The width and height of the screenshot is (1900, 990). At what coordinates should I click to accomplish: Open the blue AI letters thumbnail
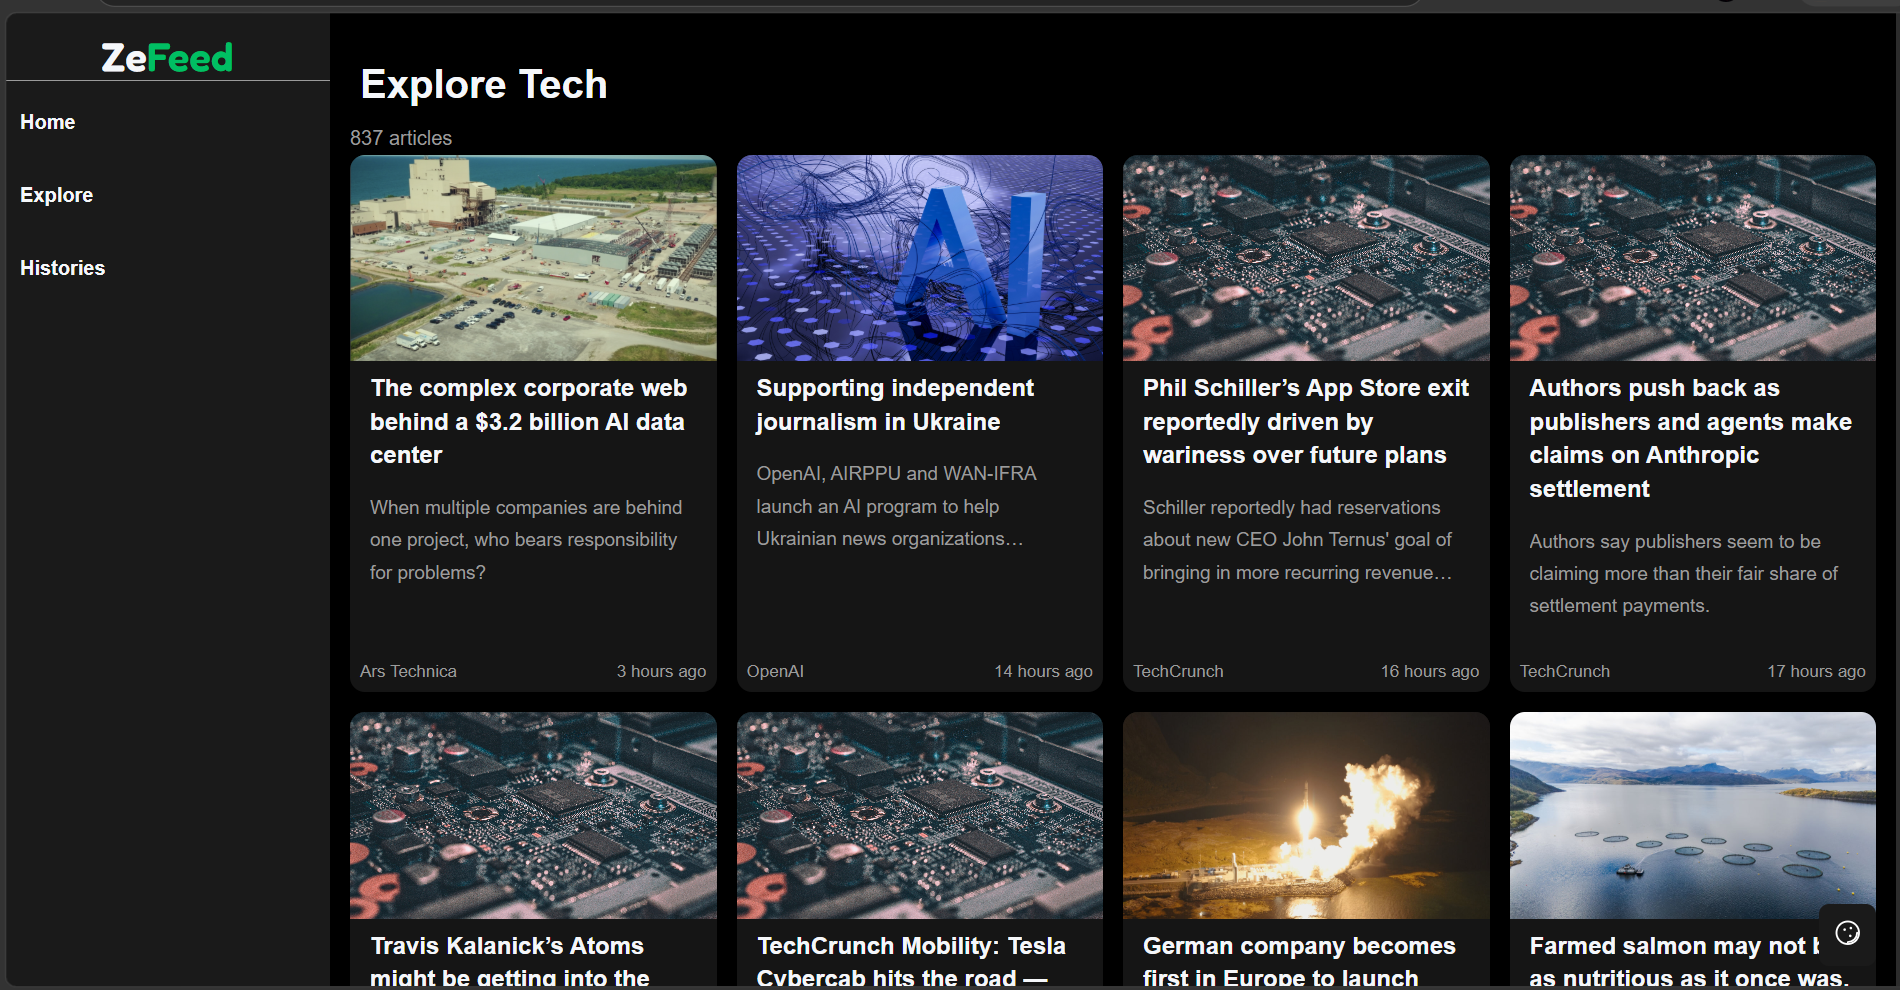pyautogui.click(x=920, y=258)
